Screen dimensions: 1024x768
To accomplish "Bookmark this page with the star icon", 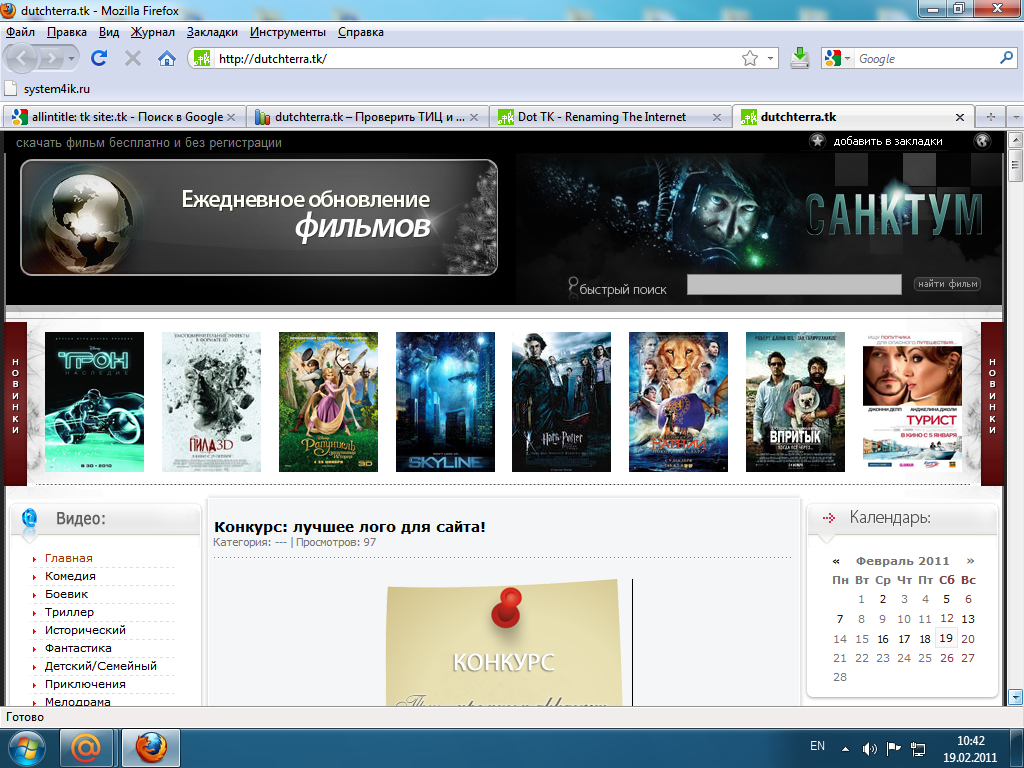I will pyautogui.click(x=750, y=59).
